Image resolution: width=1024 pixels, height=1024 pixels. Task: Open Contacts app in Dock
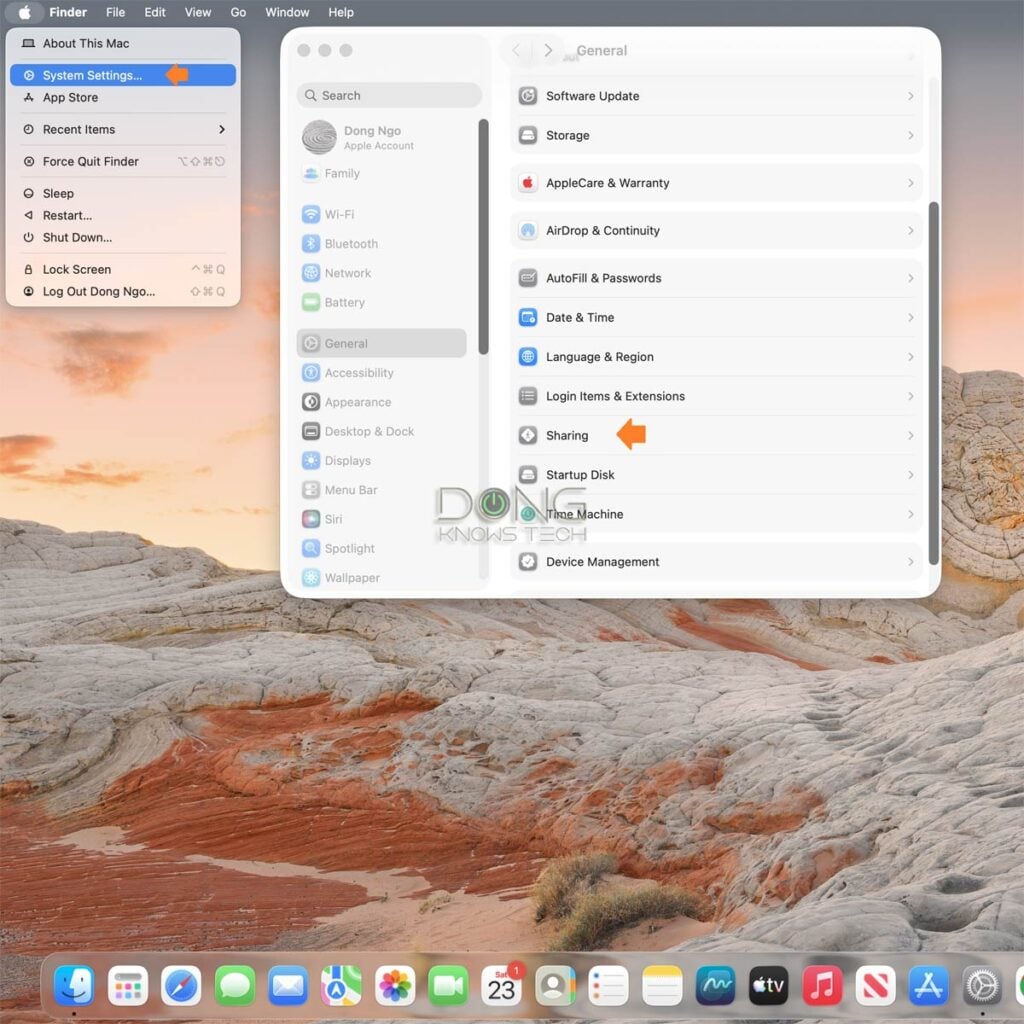coord(555,985)
